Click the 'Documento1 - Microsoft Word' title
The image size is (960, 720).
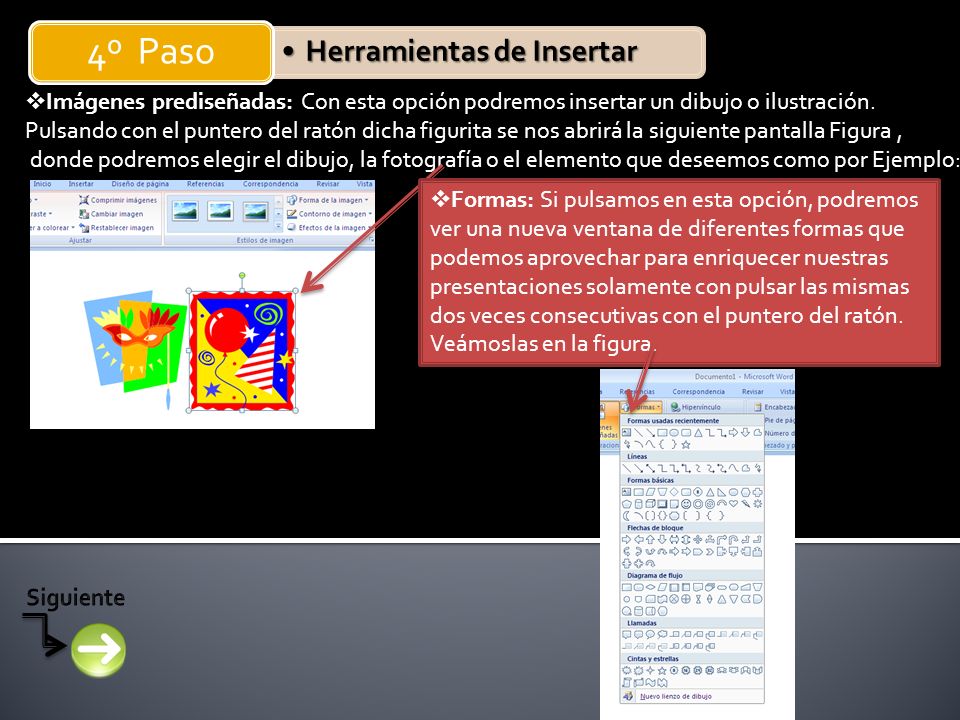coord(743,377)
